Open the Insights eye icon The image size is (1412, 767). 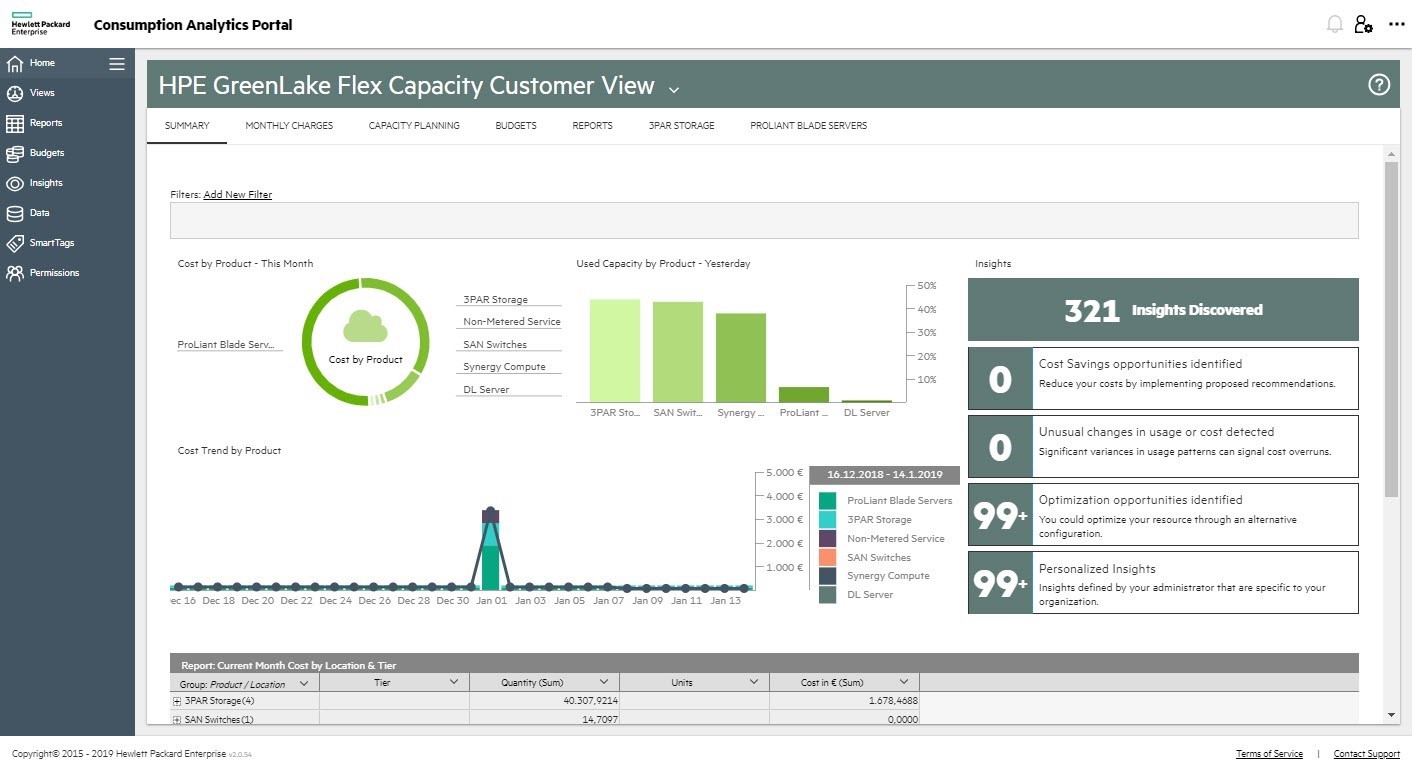tap(15, 184)
